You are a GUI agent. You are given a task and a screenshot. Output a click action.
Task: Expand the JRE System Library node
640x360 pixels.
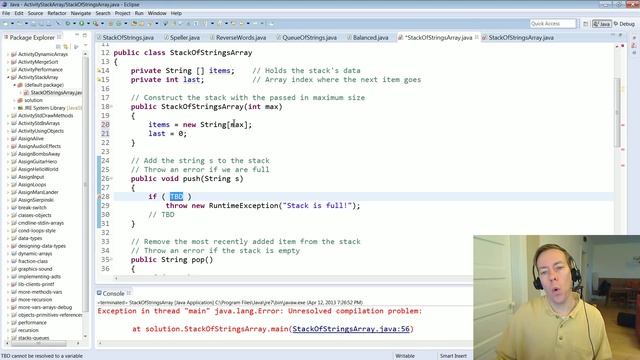(x=15, y=108)
